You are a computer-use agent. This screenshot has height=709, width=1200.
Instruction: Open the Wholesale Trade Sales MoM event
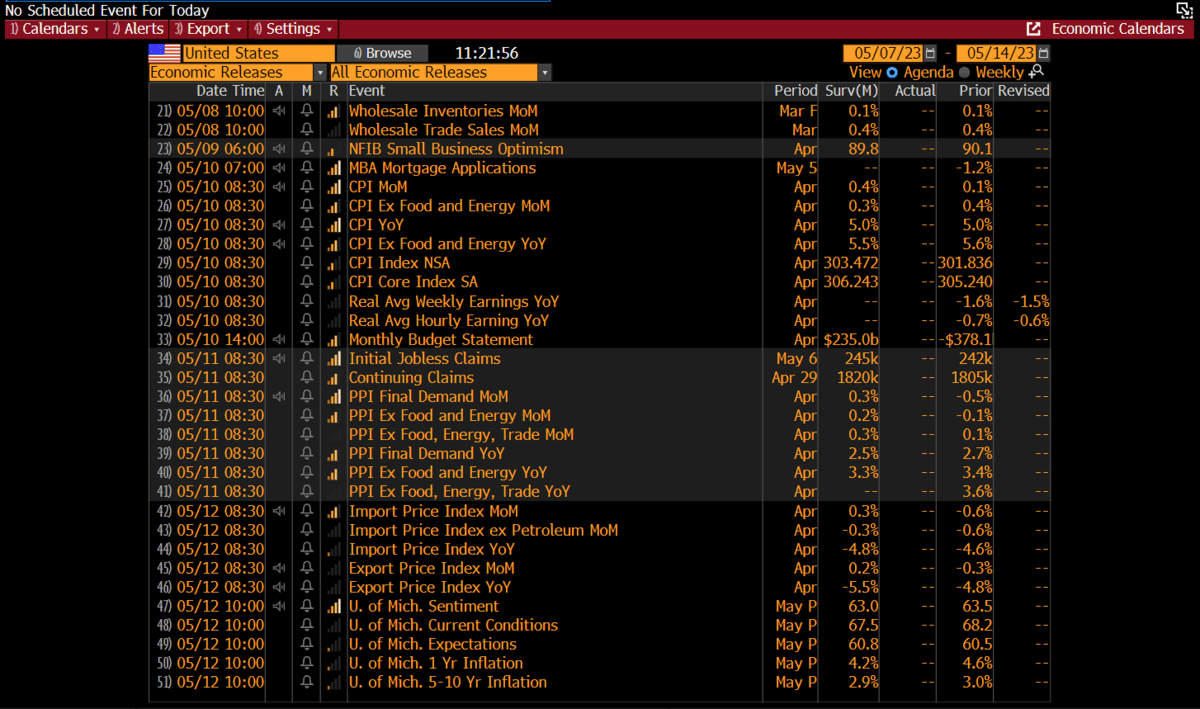tap(443, 130)
